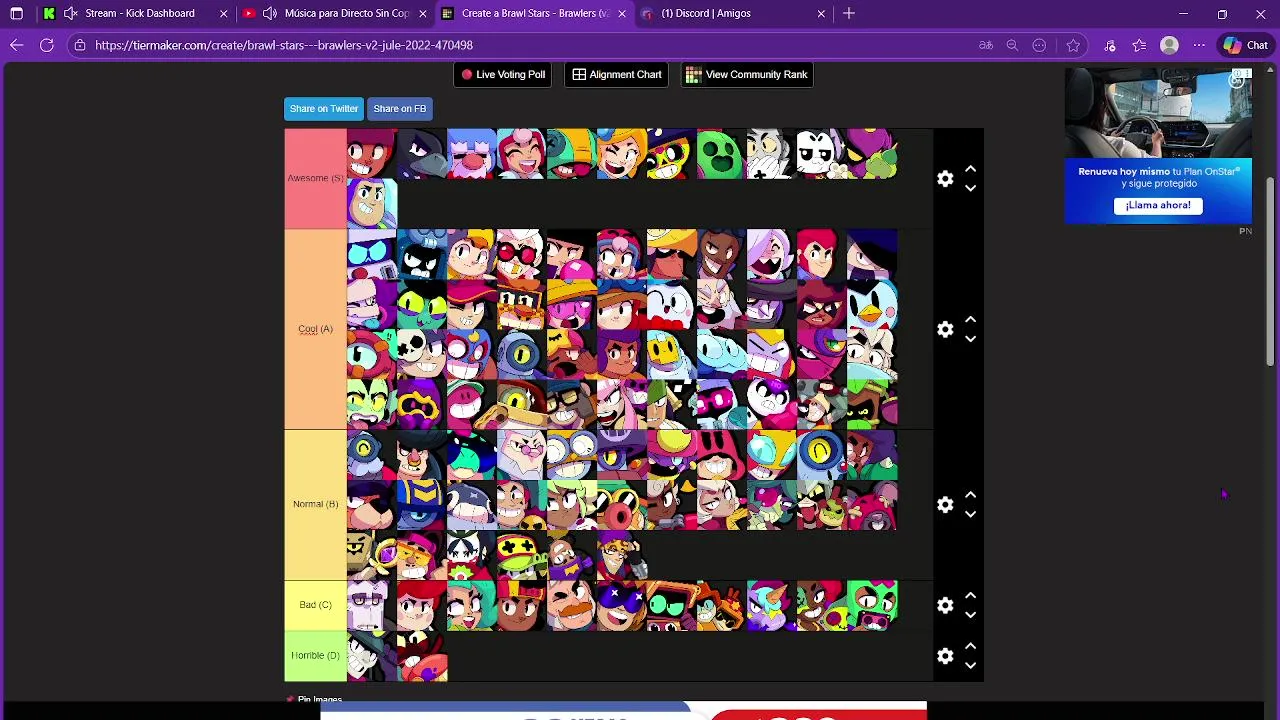Select the orange Cool (A) tier label
This screenshot has width=1280, height=720.
(x=315, y=329)
